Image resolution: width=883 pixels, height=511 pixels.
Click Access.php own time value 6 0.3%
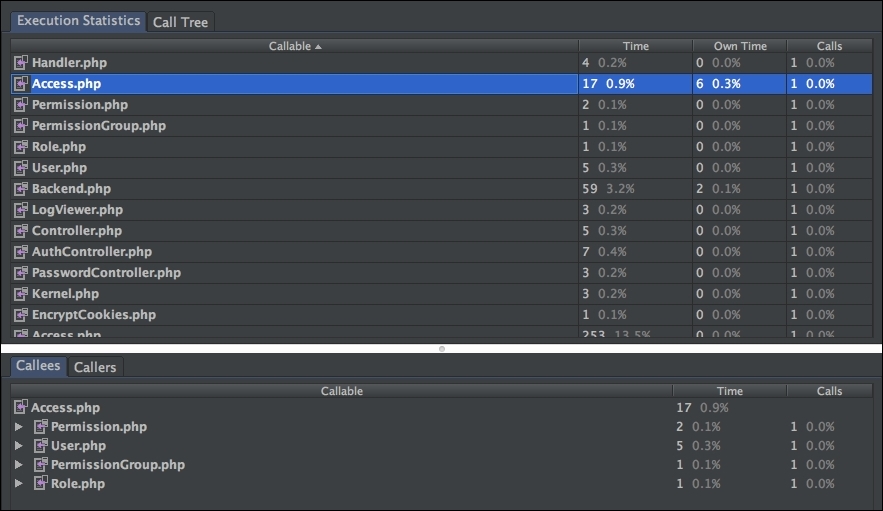[719, 84]
